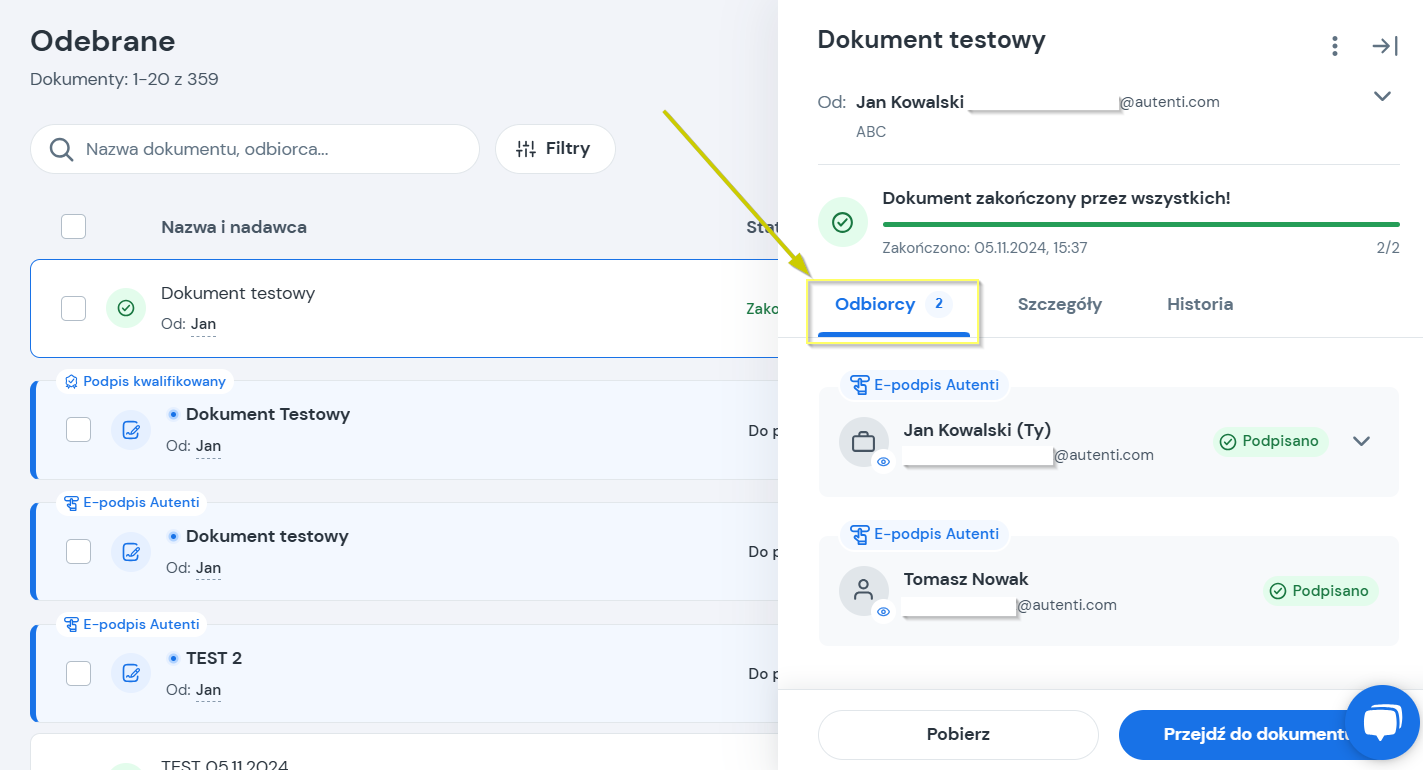
Task: Click E-podpis Autenti badge above Dokument testowy row
Action: coord(132,503)
